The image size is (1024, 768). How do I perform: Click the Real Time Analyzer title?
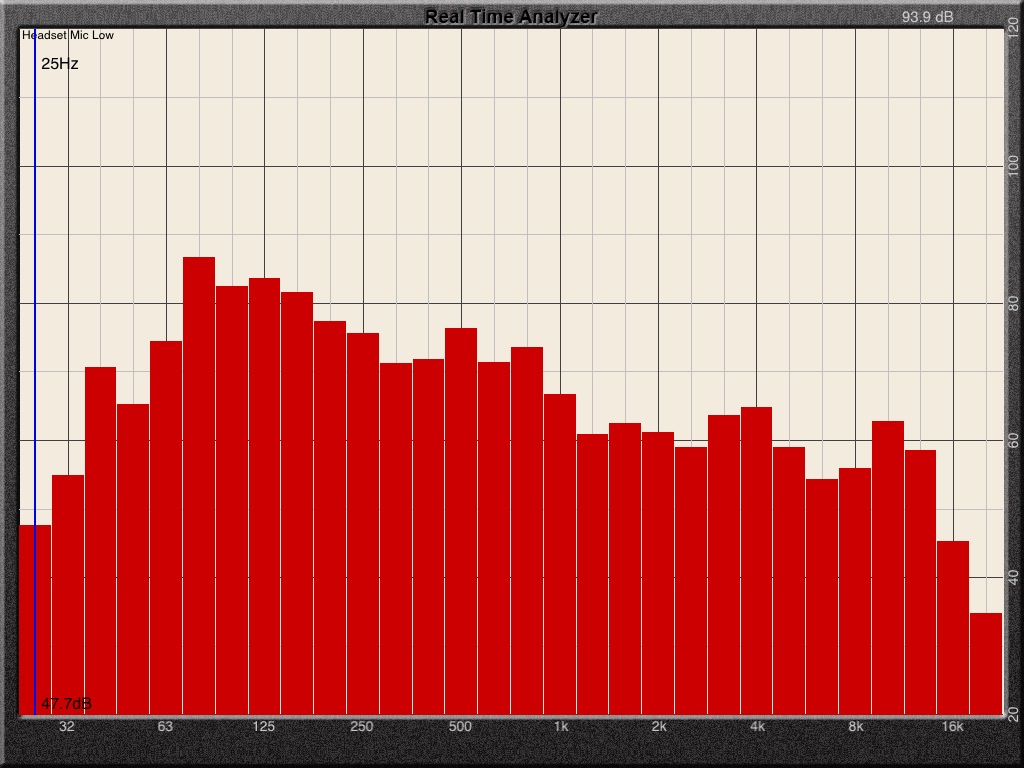[511, 16]
